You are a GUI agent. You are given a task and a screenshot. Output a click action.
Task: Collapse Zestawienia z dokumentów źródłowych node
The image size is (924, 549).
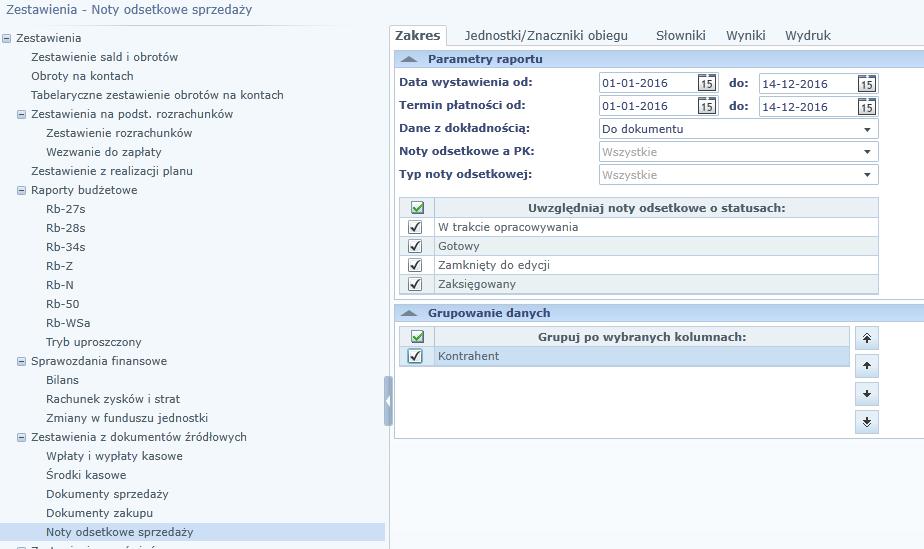(x=21, y=437)
